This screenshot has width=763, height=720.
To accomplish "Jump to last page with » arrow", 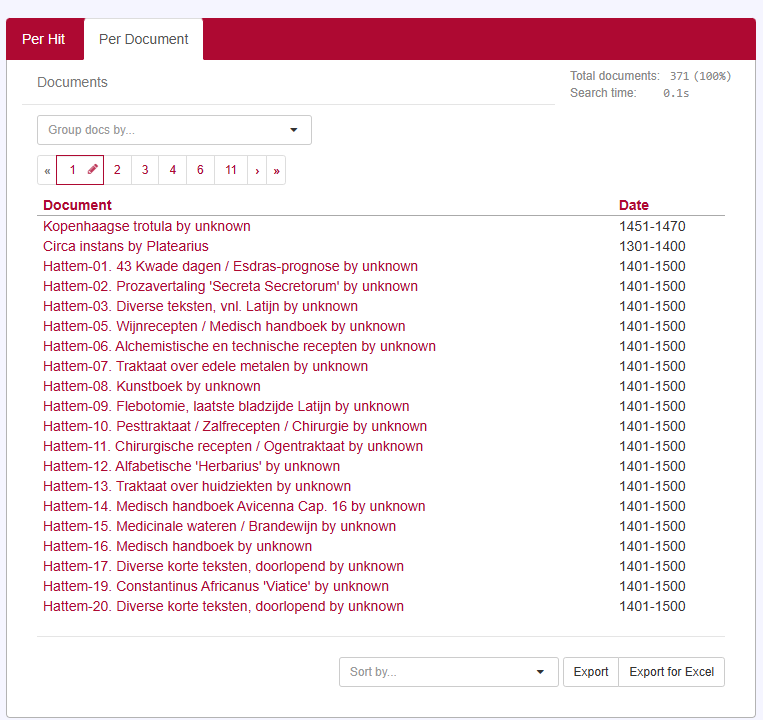I will (276, 170).
